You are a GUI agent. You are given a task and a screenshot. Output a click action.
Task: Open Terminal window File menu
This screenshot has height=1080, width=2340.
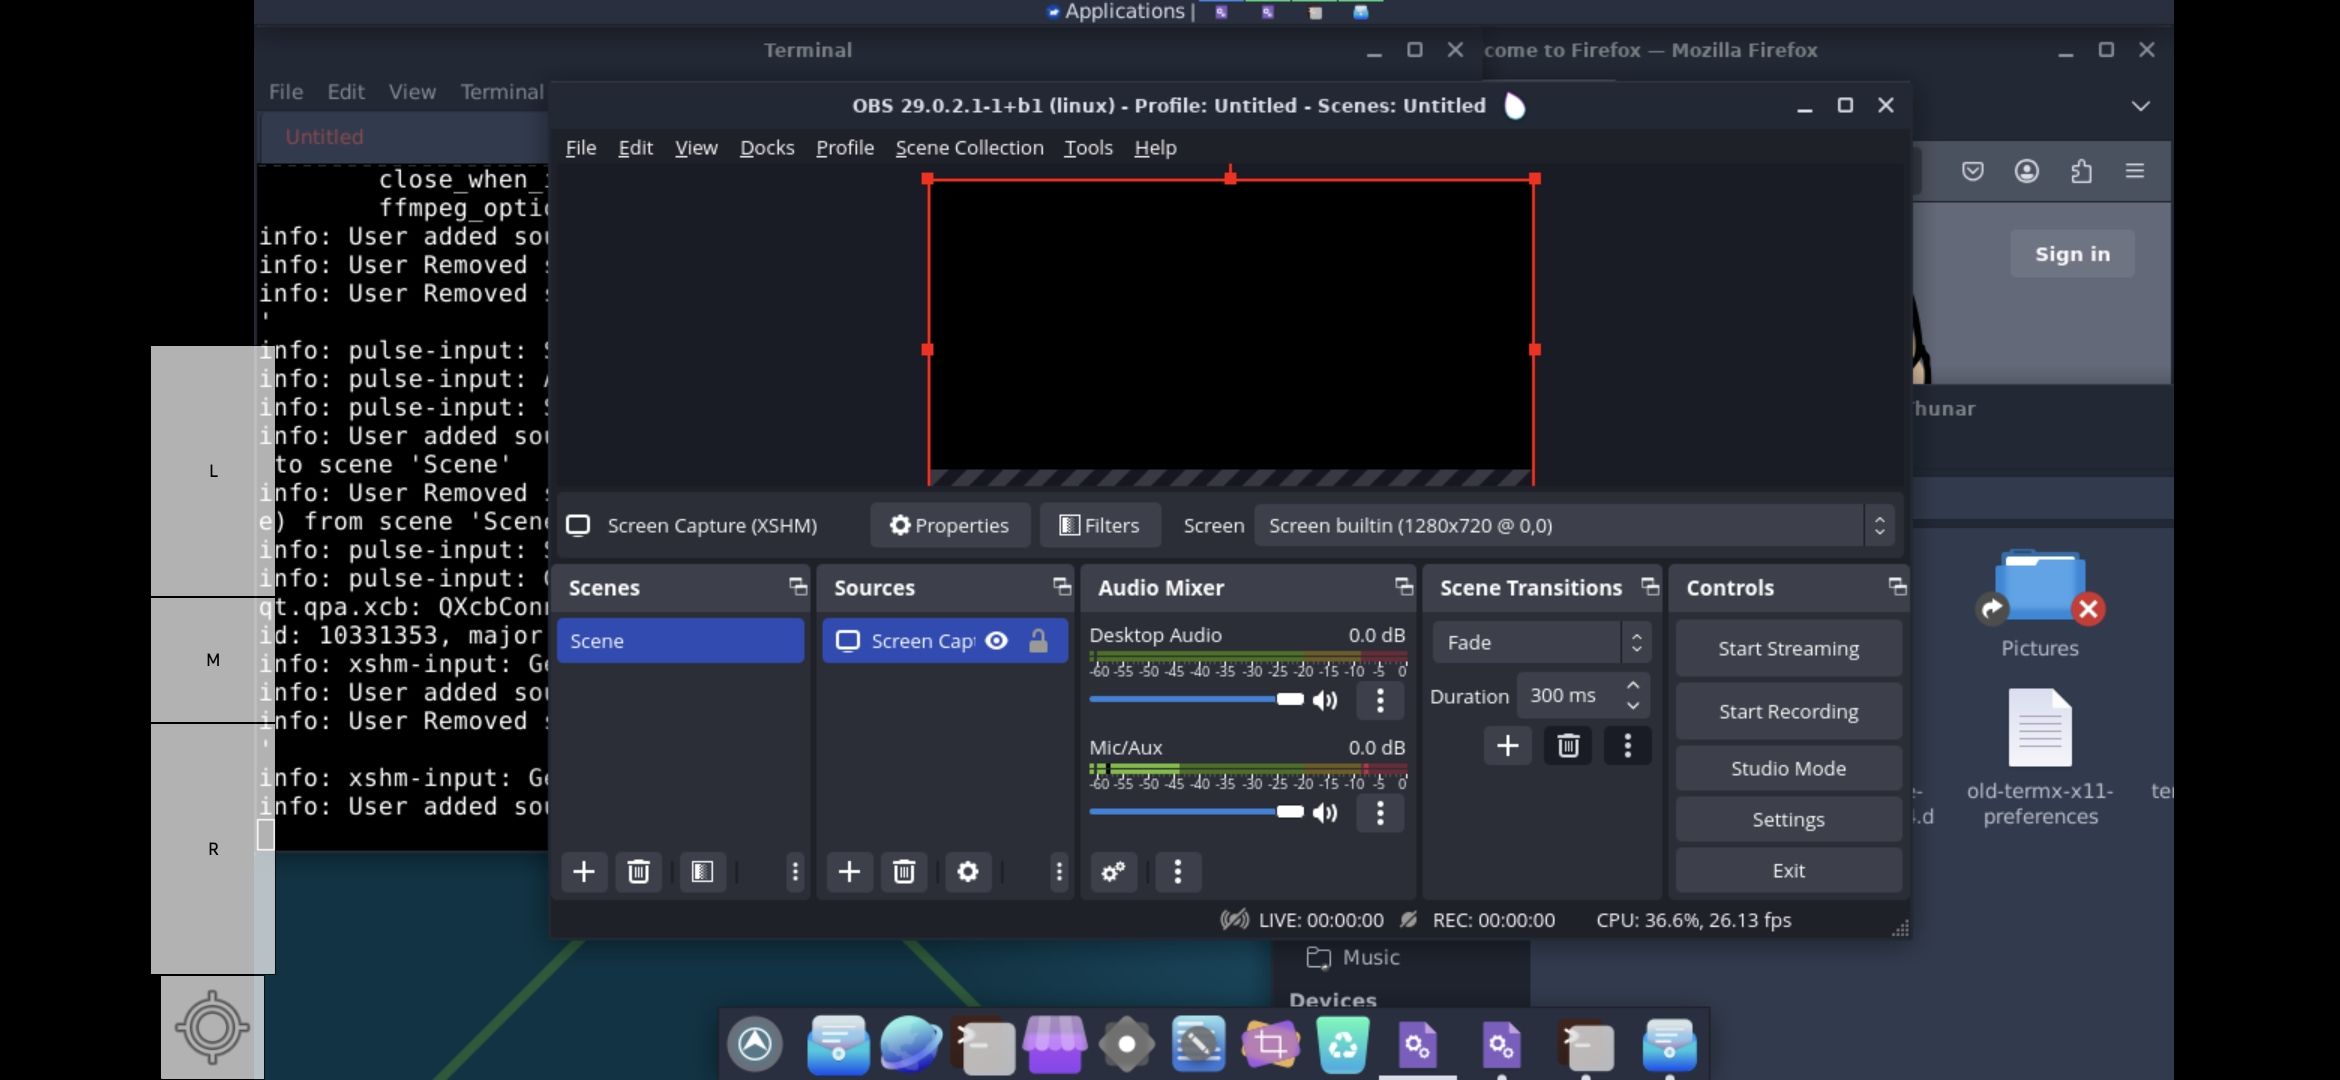pos(286,92)
